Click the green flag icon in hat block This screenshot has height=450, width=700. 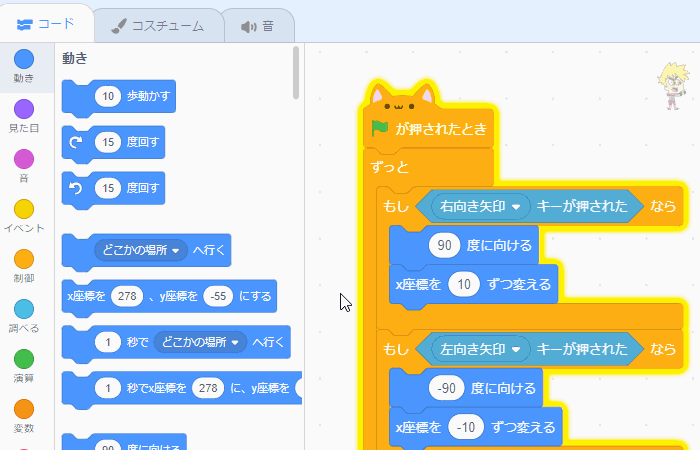pyautogui.click(x=379, y=129)
